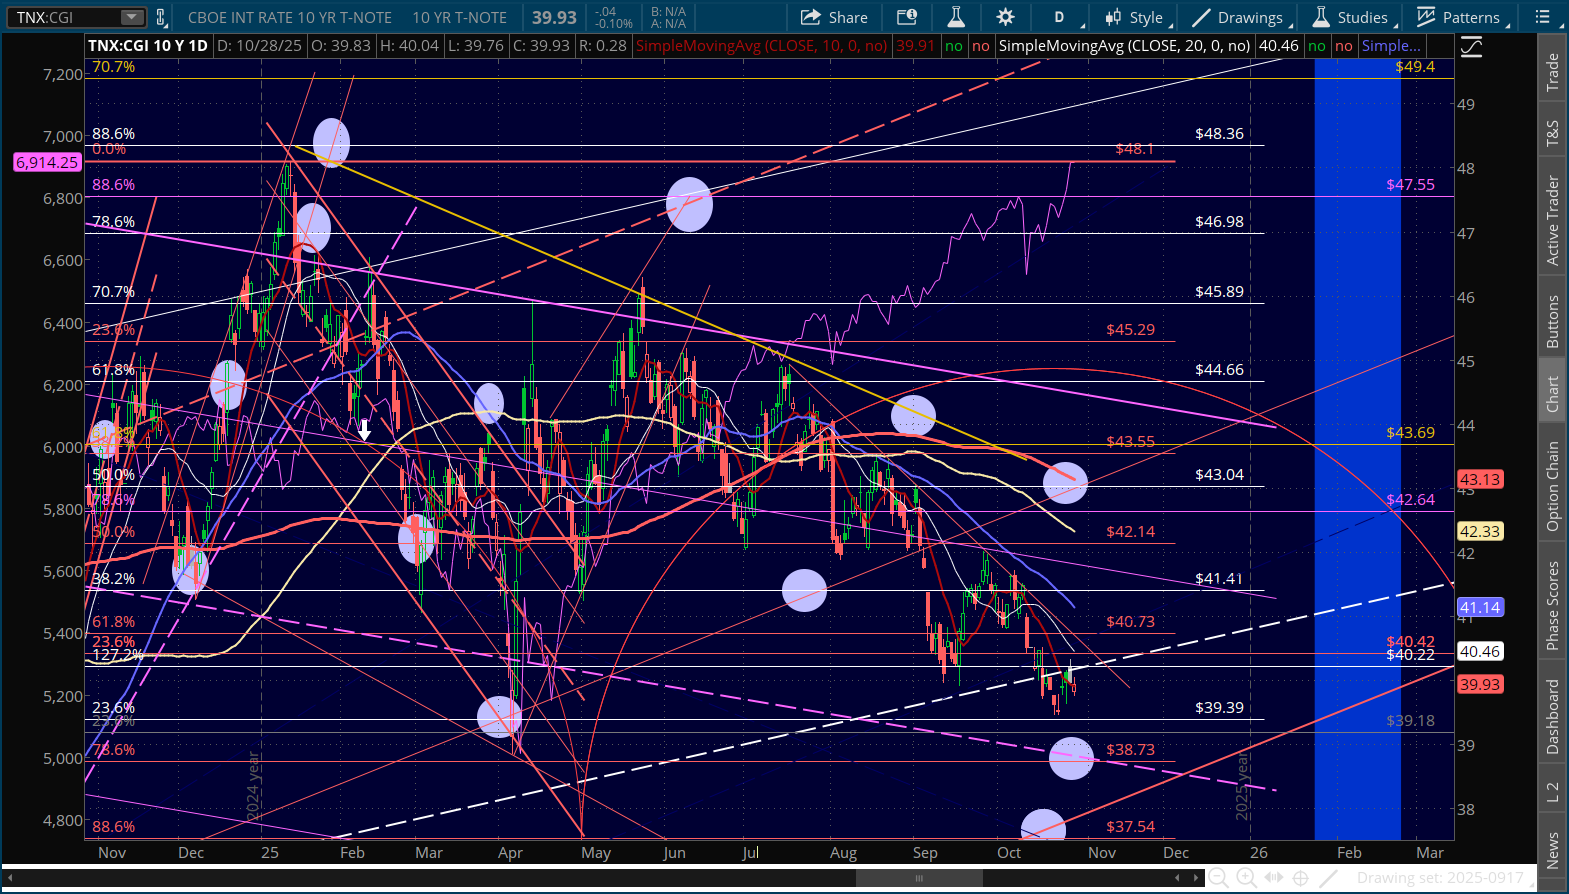1569x894 pixels.
Task: Click the beaker Edit Studies icon
Action: coord(956,17)
